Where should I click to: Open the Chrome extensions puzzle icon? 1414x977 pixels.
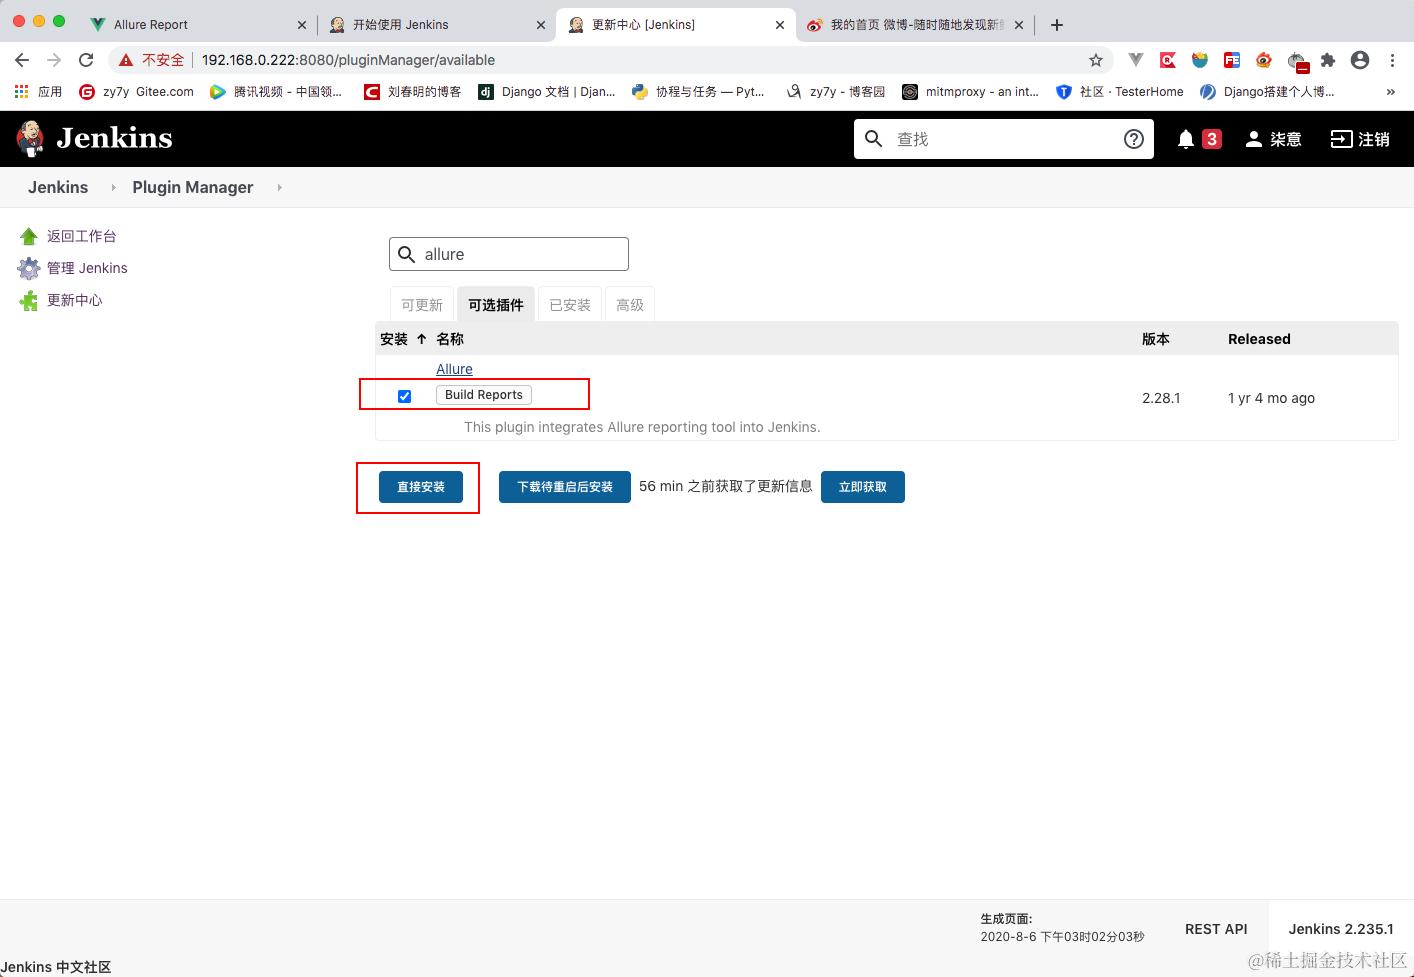point(1328,60)
